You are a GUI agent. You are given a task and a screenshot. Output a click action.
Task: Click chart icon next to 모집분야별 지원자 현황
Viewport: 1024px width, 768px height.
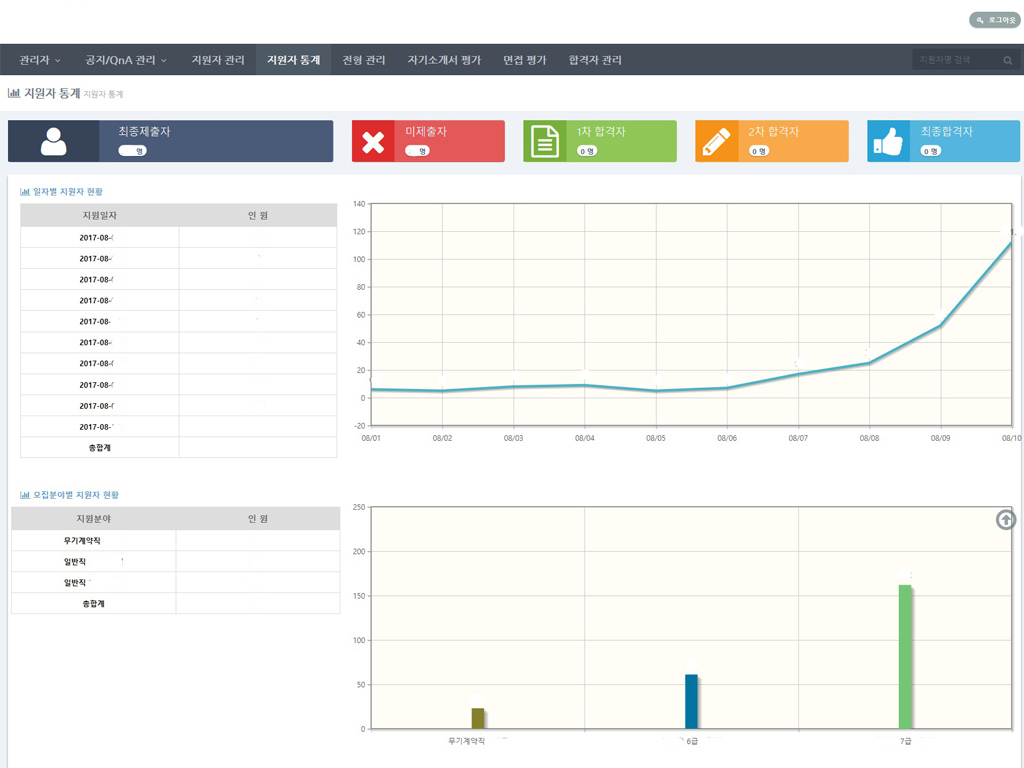[25, 495]
